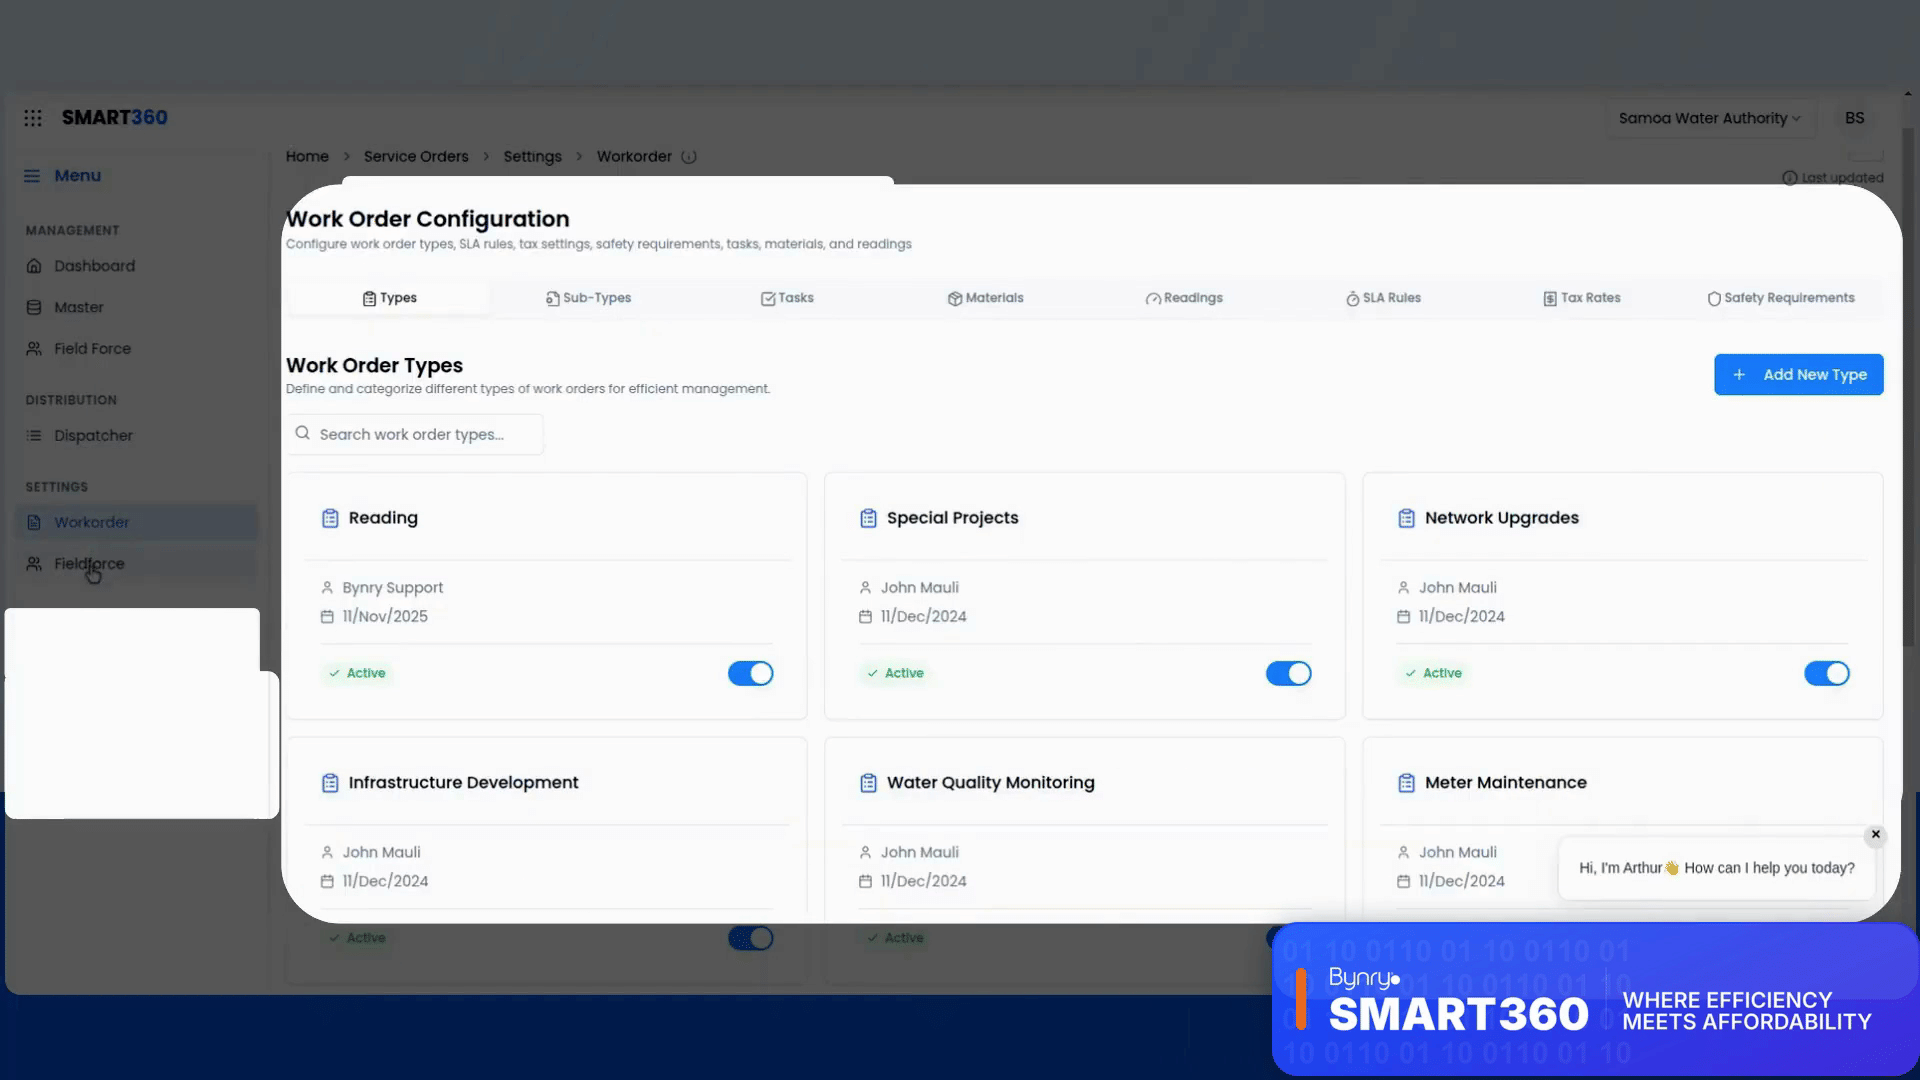Open Settings breadcrumb link
The image size is (1920, 1080).
pos(532,157)
